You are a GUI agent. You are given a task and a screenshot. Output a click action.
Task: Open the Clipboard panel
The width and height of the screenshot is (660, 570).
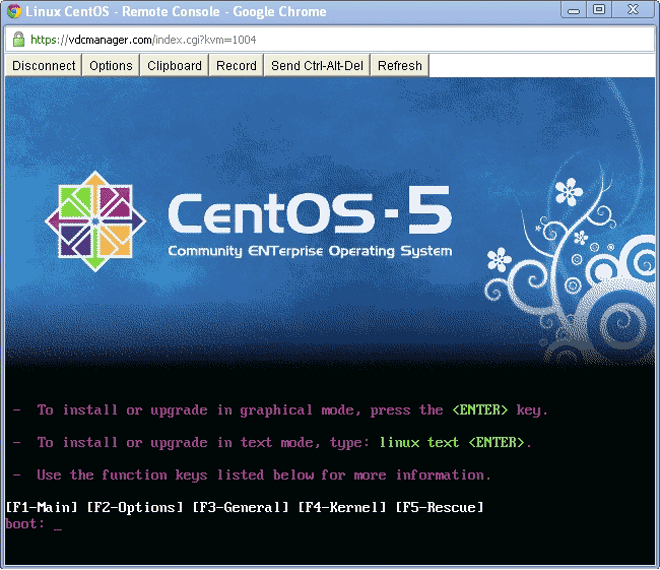pyautogui.click(x=174, y=66)
